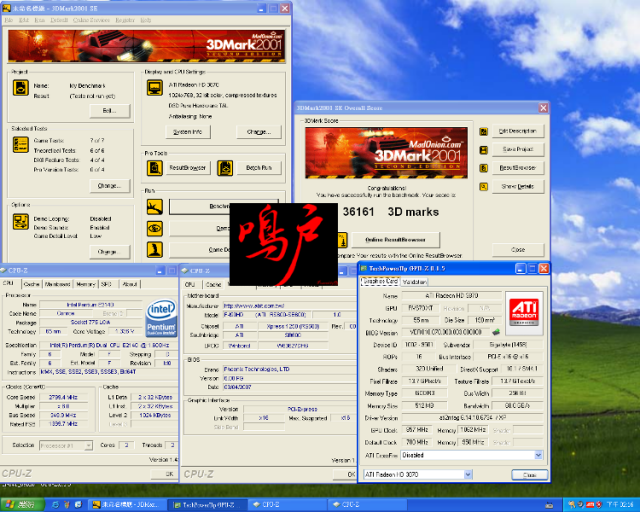The image size is (640, 512).
Task: Click the Show Details button
Action: click(x=518, y=187)
